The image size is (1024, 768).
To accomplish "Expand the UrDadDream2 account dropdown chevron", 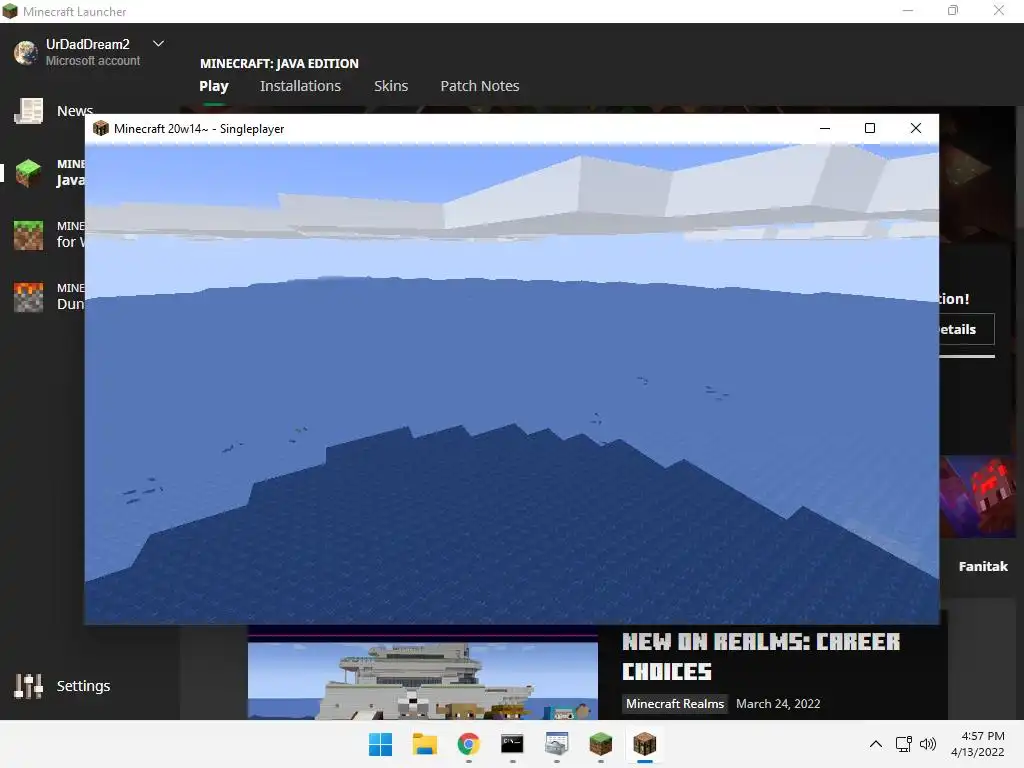I will click(x=158, y=44).
